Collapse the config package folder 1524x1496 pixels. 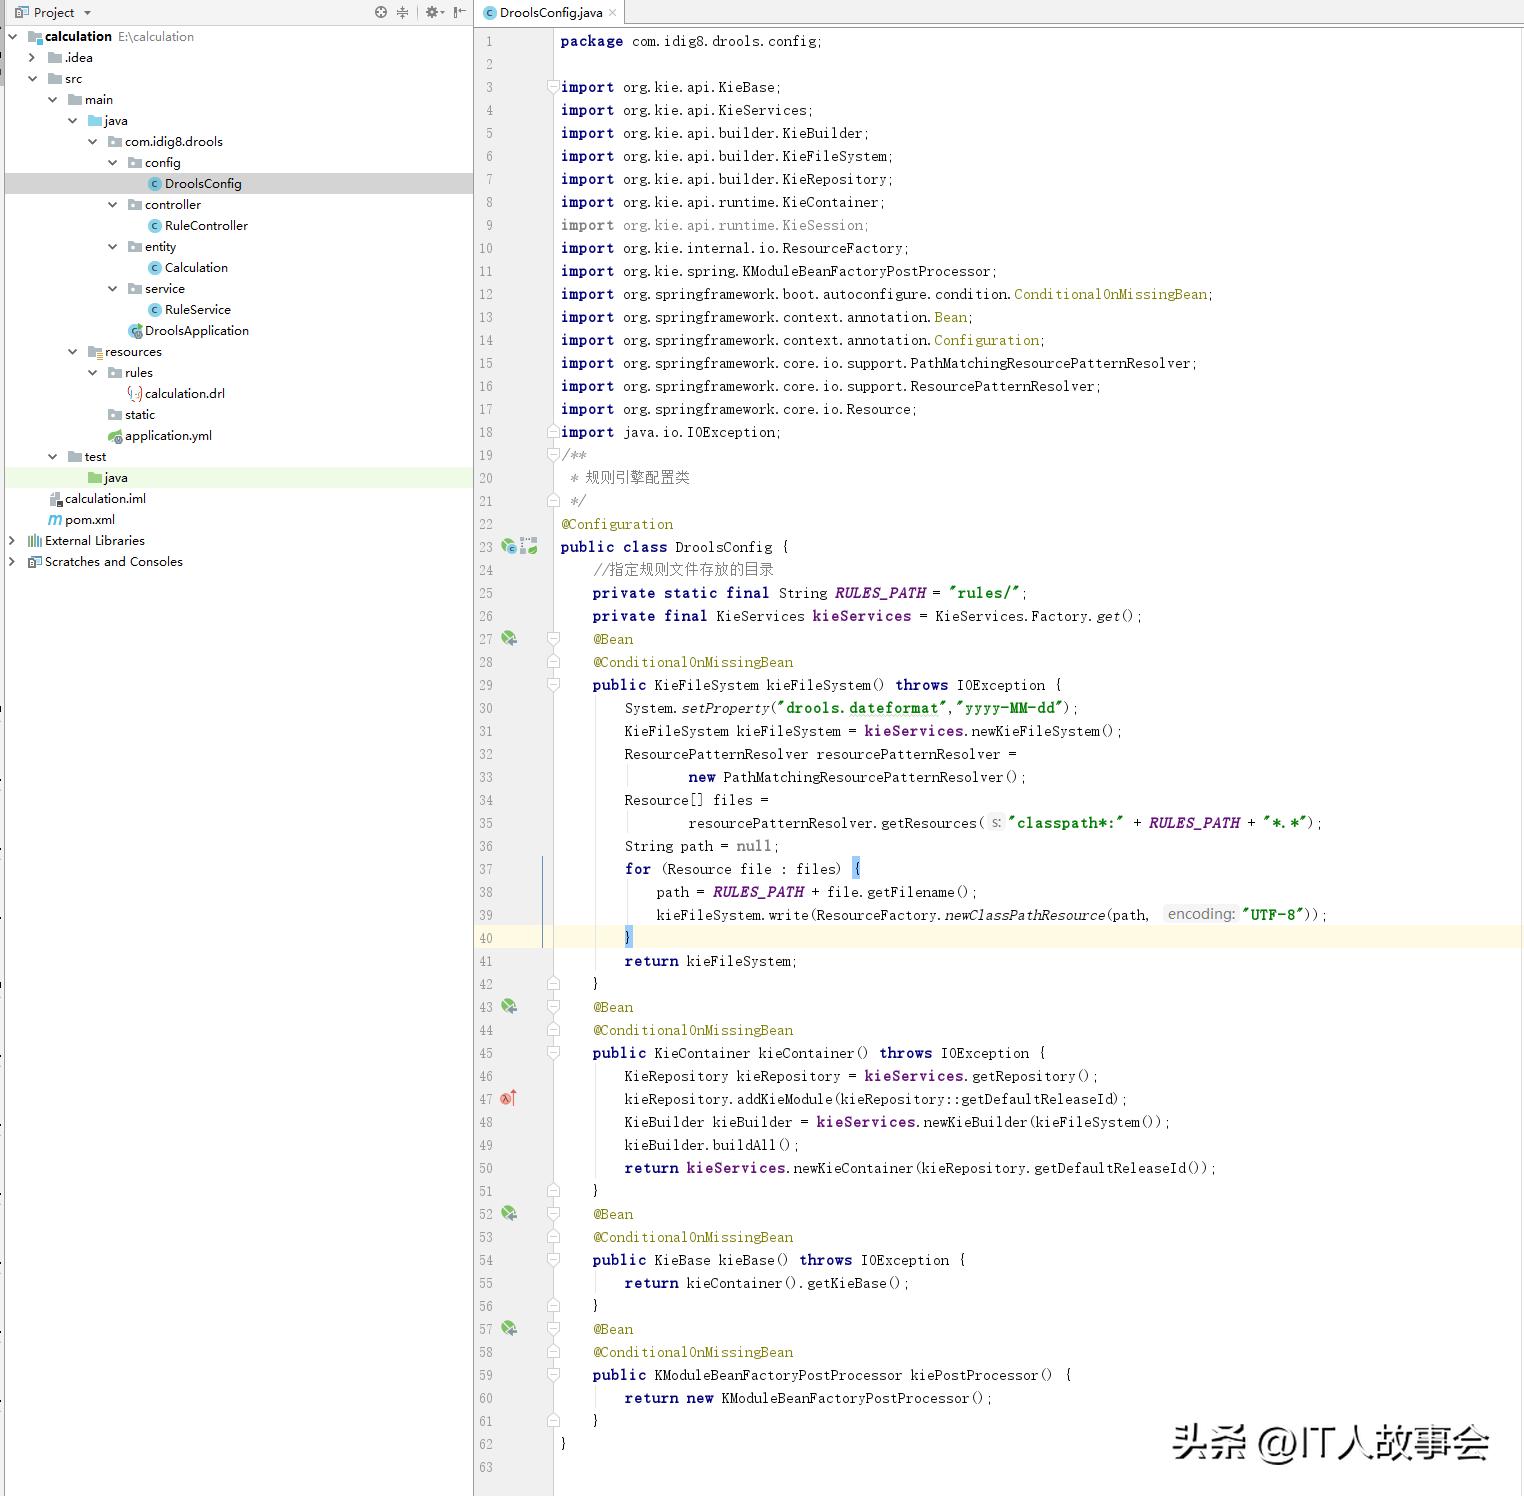pos(113,162)
